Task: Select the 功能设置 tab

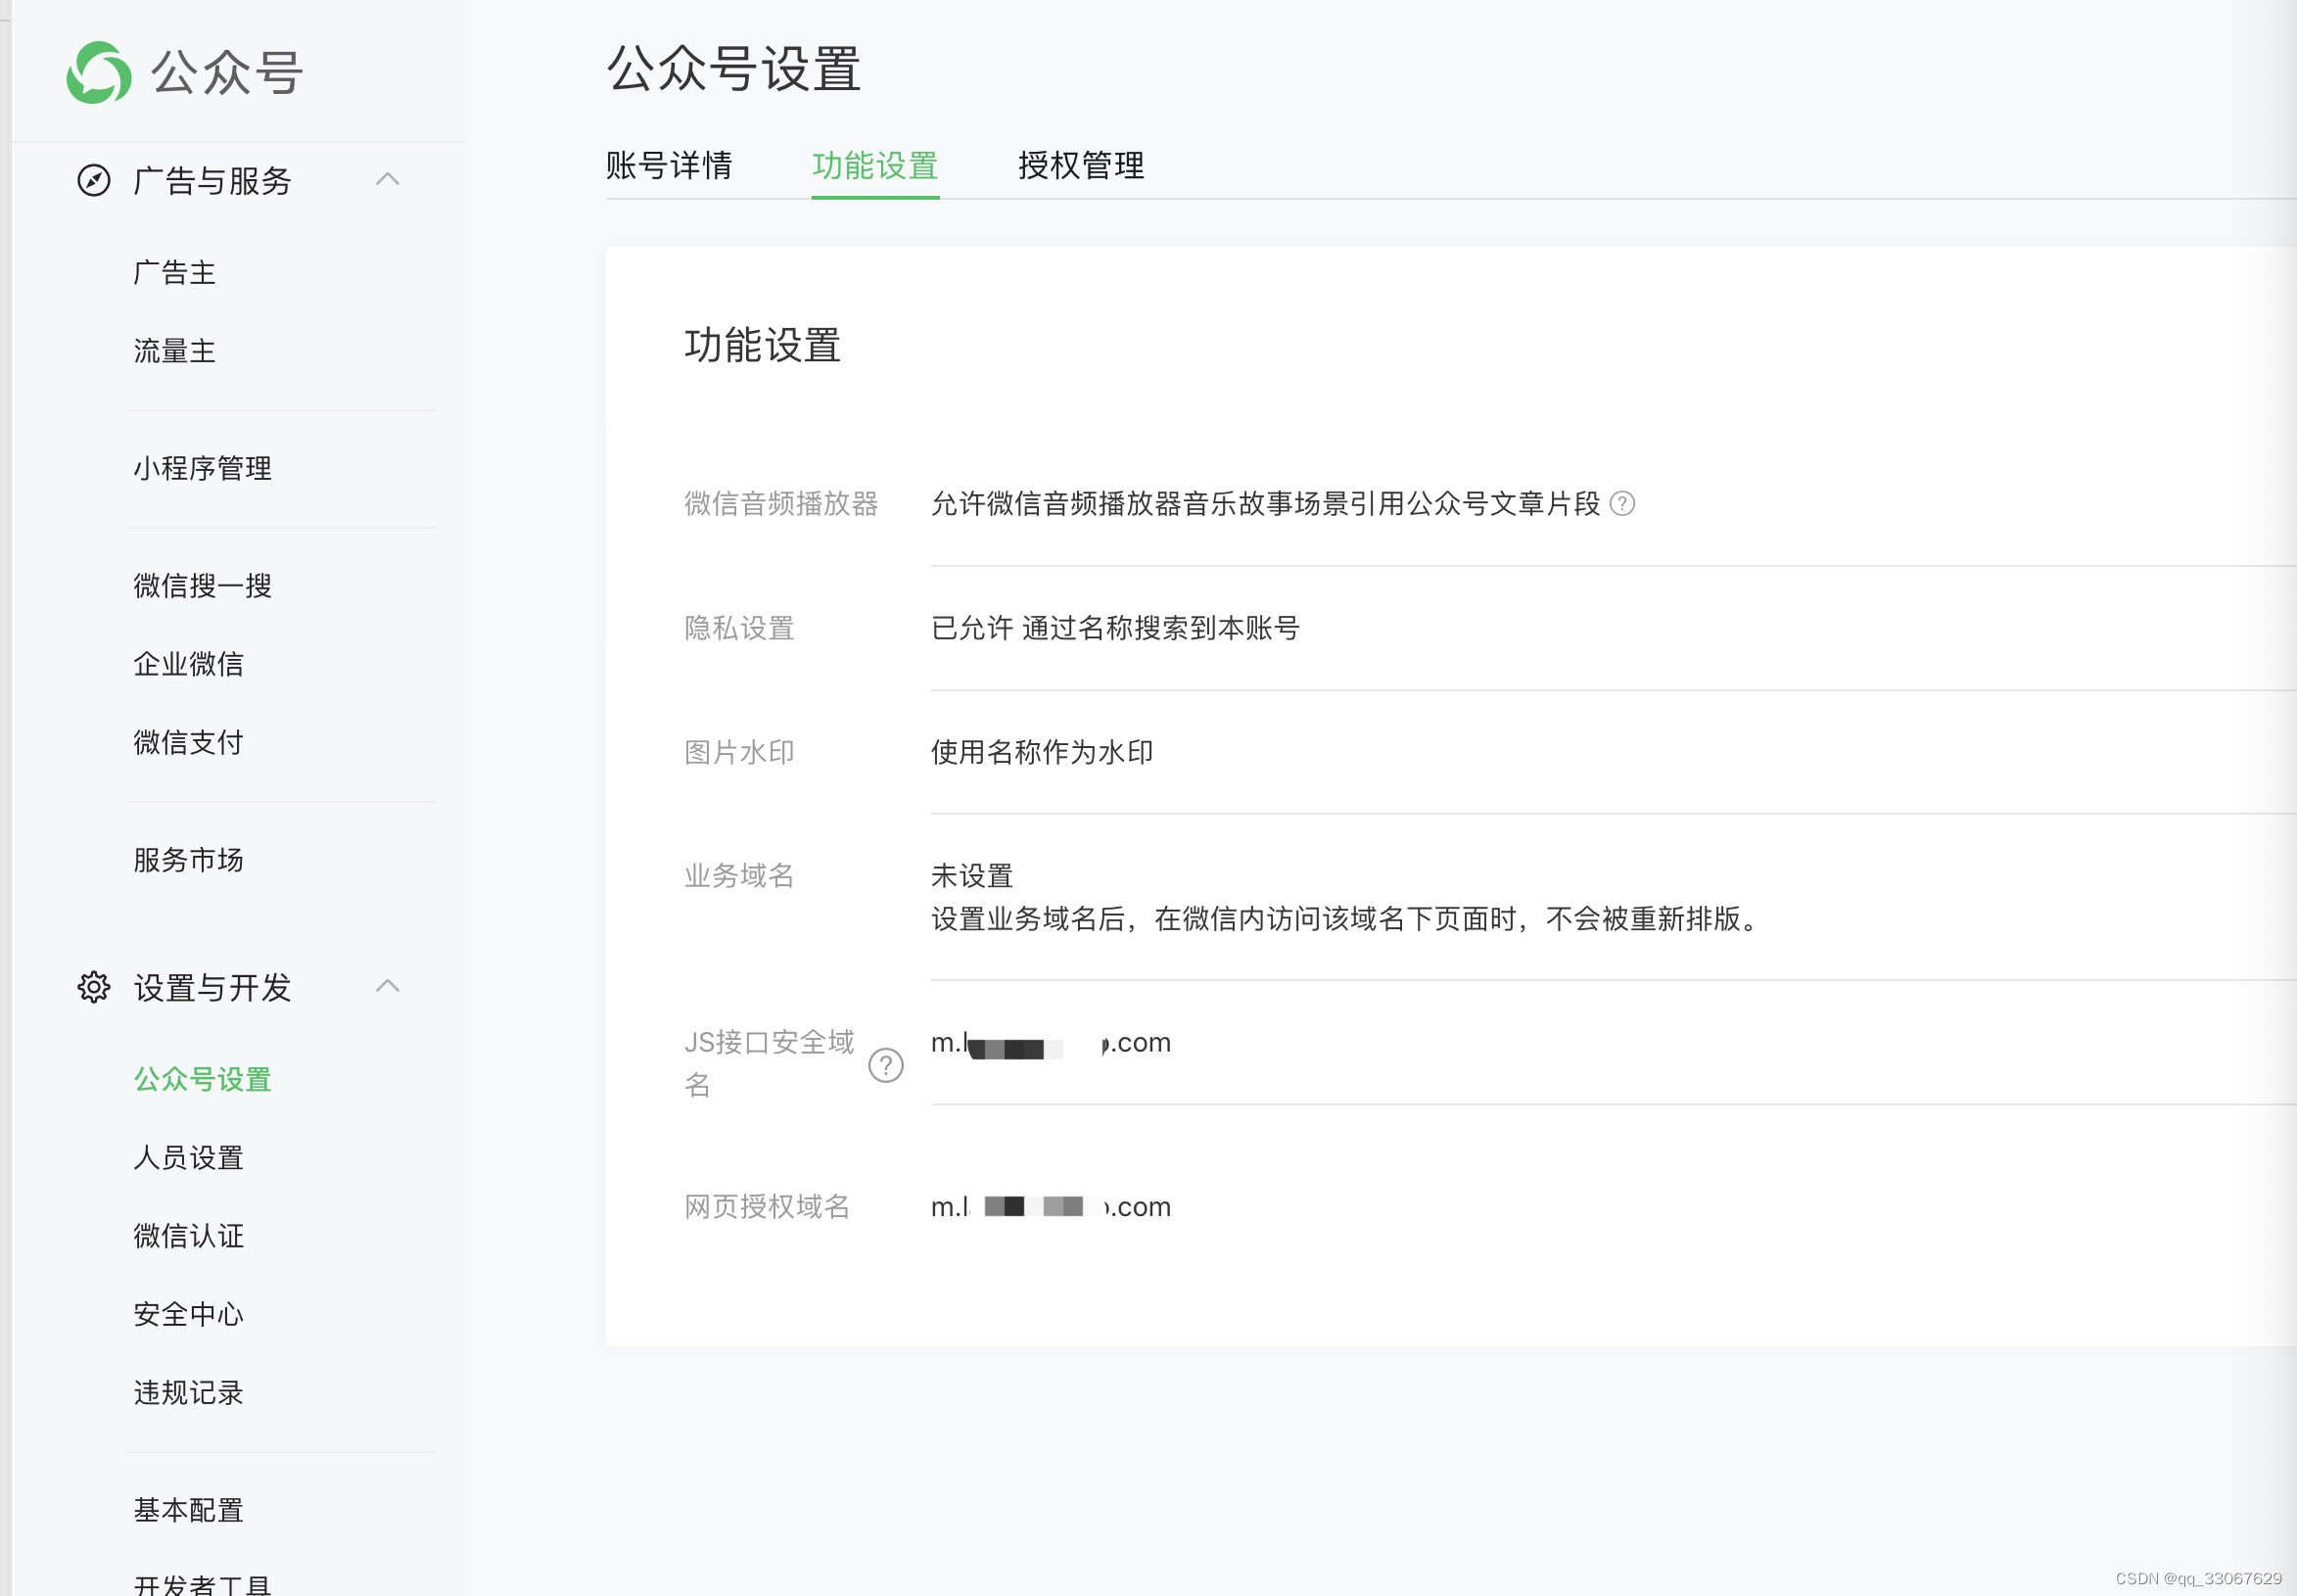Action: (874, 166)
